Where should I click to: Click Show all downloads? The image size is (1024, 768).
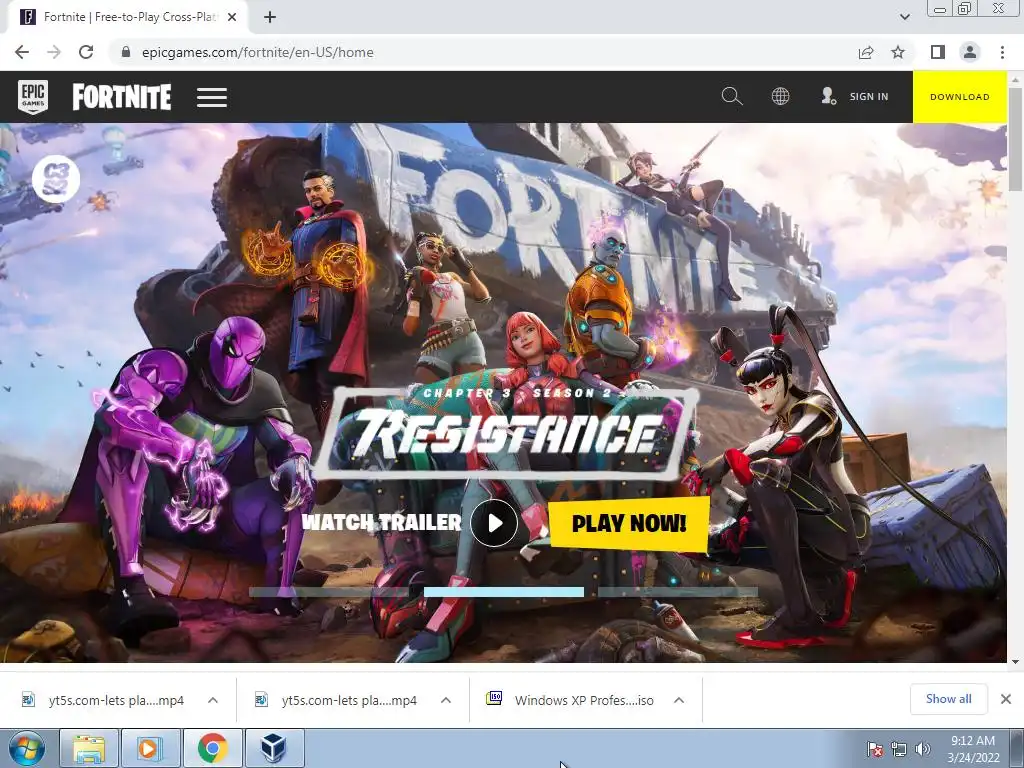(948, 699)
